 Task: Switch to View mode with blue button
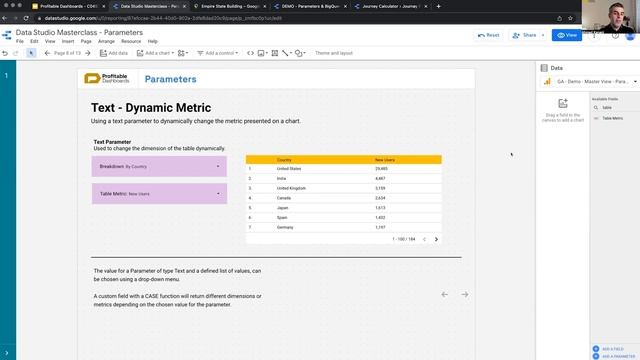[x=567, y=35]
